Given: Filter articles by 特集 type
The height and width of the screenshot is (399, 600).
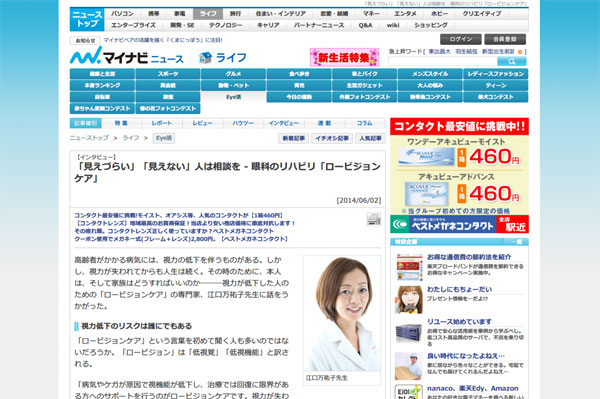Looking at the screenshot, I should (x=121, y=123).
